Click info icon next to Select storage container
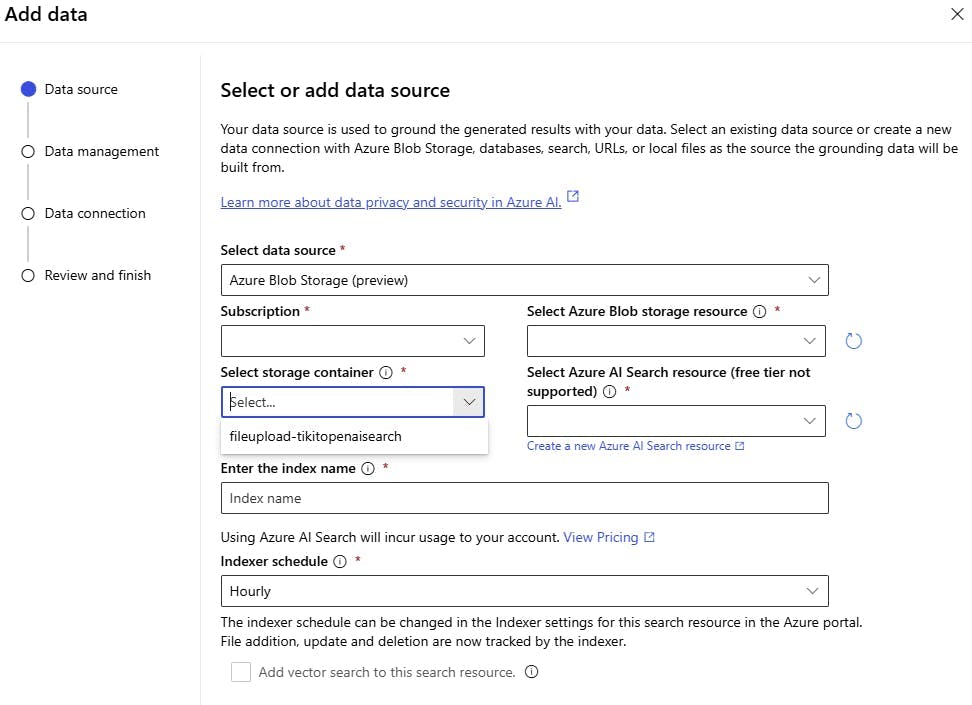Image resolution: width=972 pixels, height=705 pixels. [x=386, y=372]
